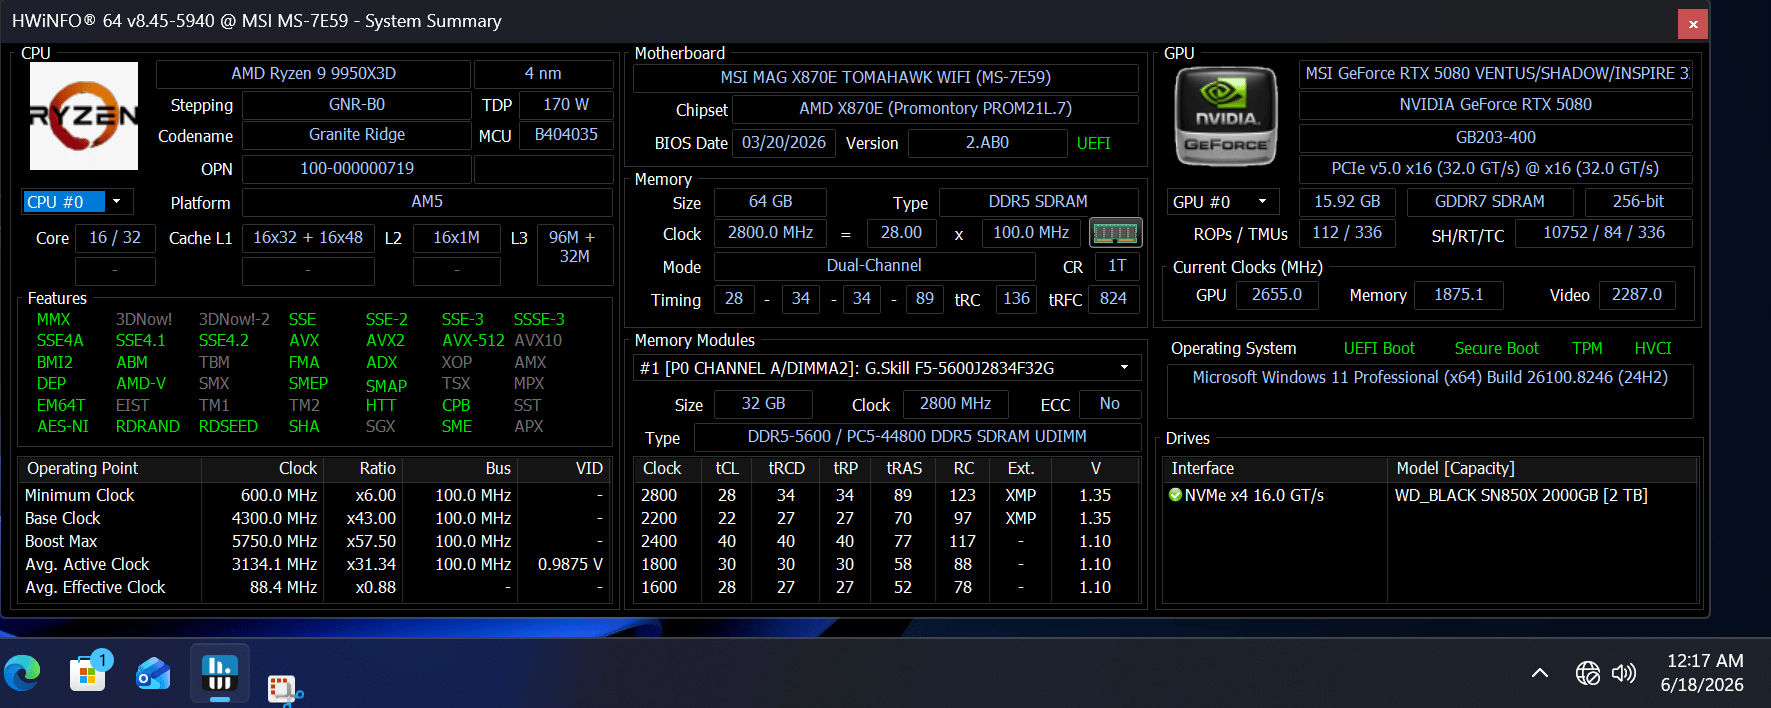Image resolution: width=1771 pixels, height=708 pixels.
Task: Click the UEFI label beside BIOS version
Action: coord(1093,143)
